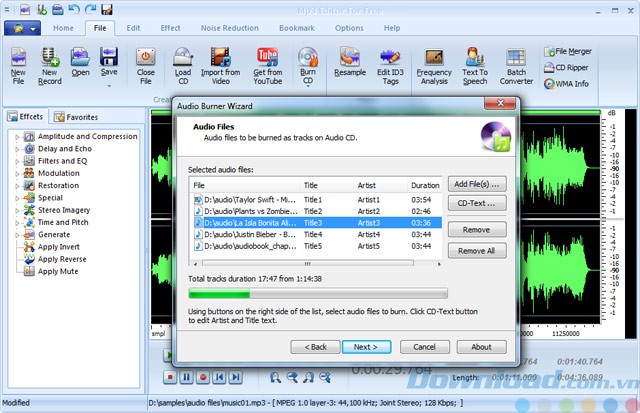This screenshot has width=640, height=413.
Task: Open the application menu button dropdown
Action: click(x=22, y=28)
